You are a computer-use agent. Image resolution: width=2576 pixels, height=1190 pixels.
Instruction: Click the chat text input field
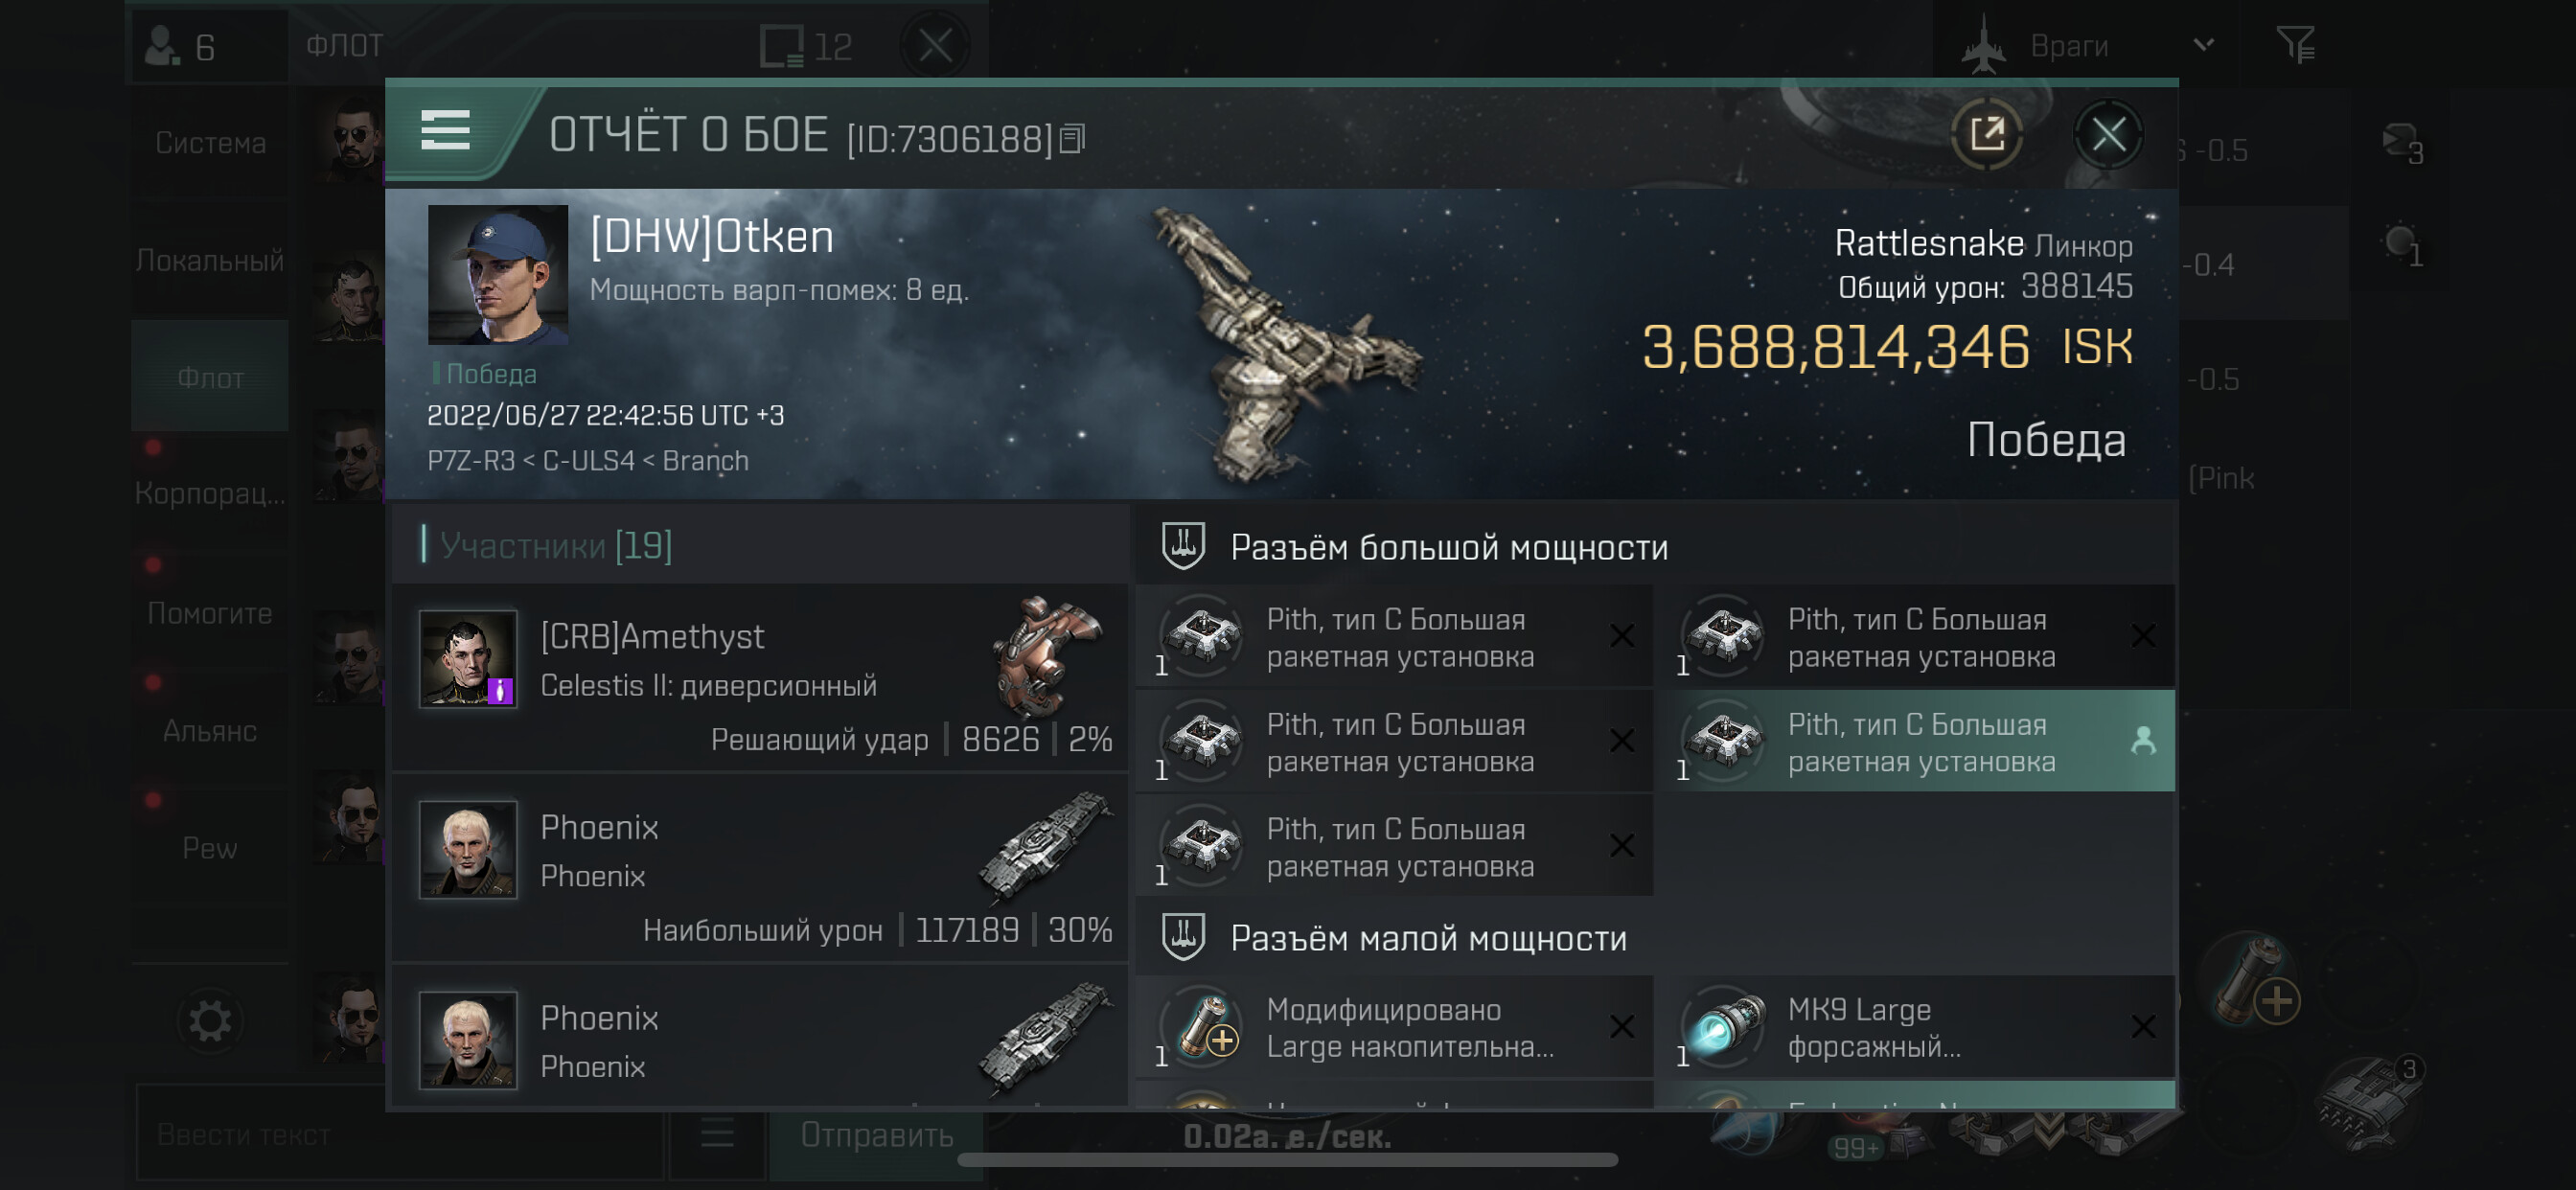click(x=399, y=1134)
